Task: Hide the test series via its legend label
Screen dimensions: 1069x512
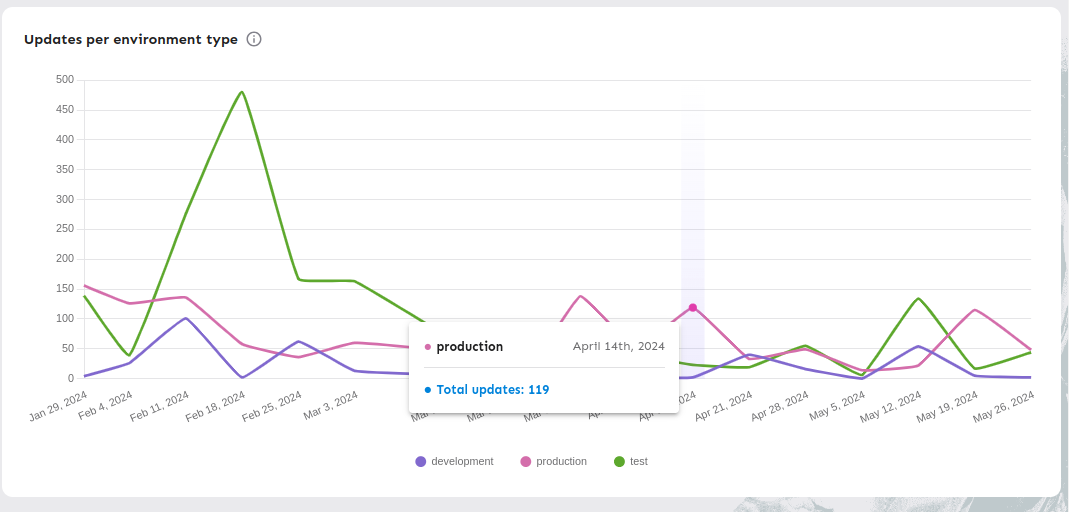Action: [639, 462]
